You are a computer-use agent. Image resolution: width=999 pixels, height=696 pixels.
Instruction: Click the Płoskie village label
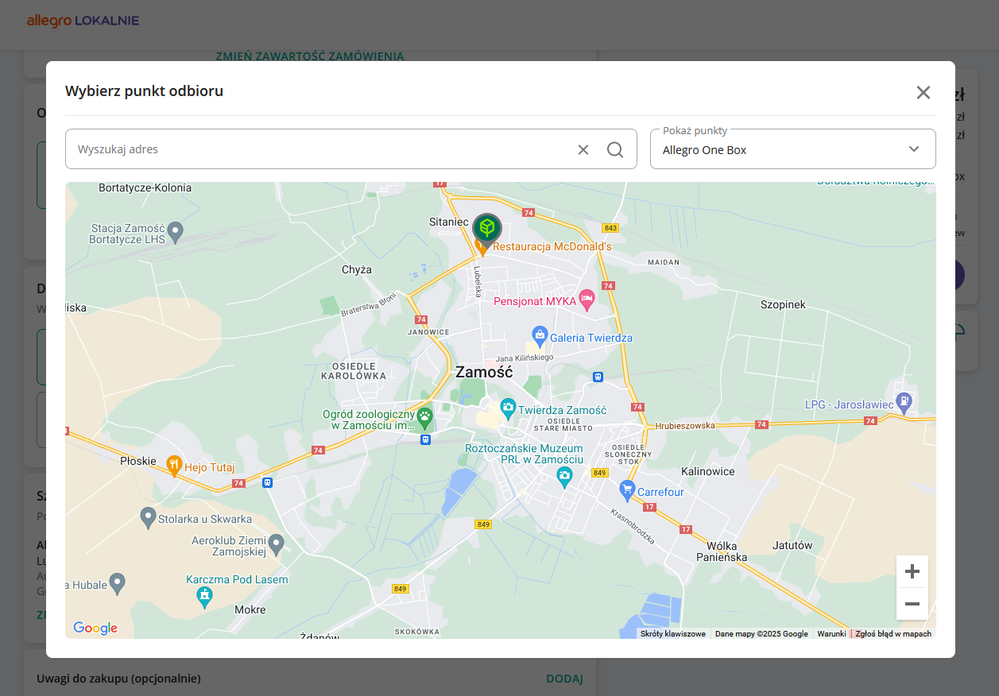138,461
